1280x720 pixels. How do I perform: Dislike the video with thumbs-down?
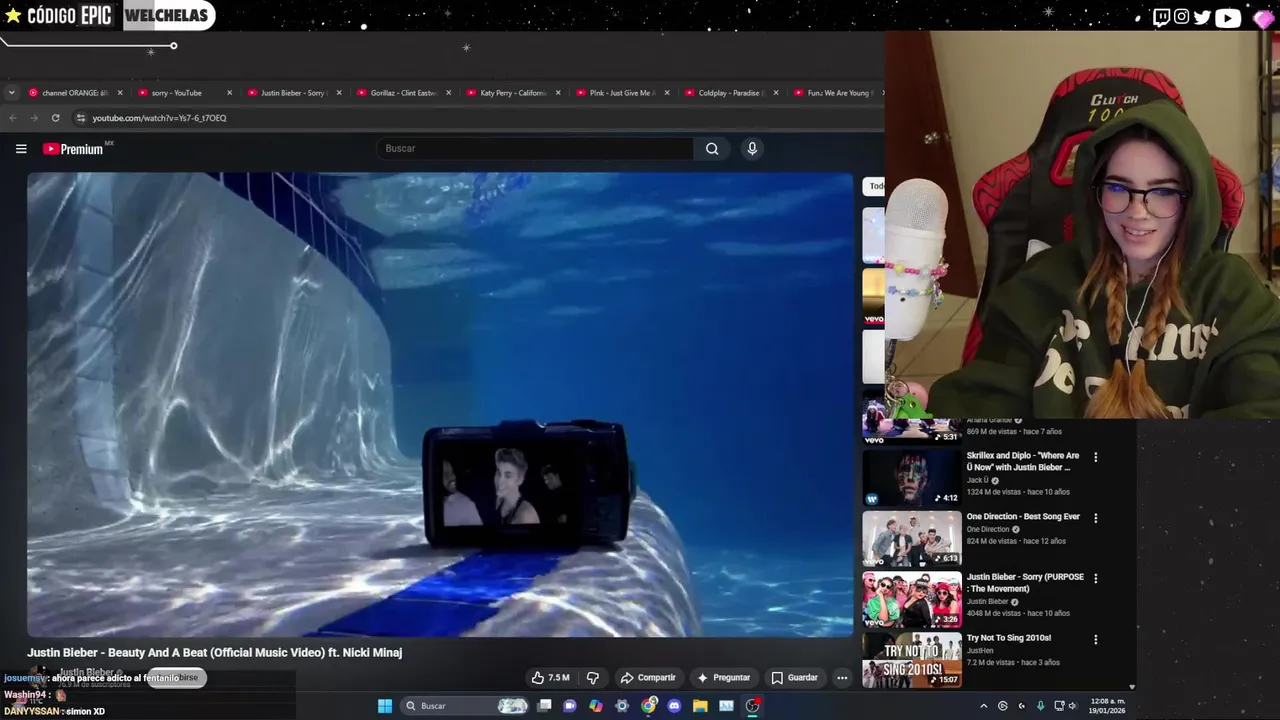(x=592, y=678)
